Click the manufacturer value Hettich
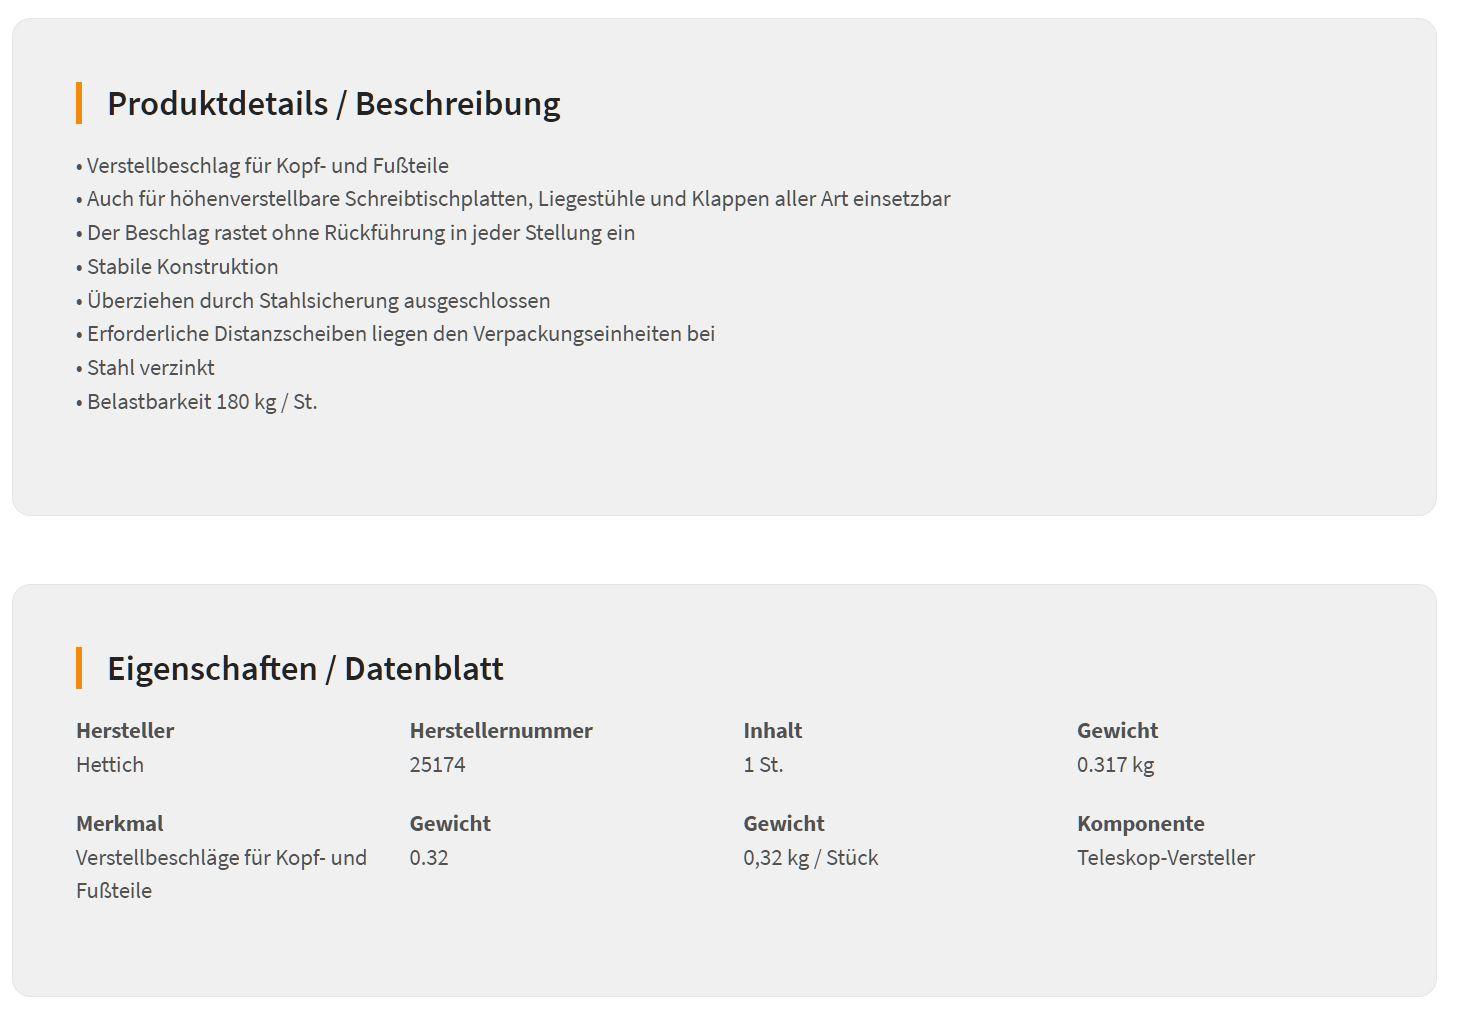 (110, 765)
